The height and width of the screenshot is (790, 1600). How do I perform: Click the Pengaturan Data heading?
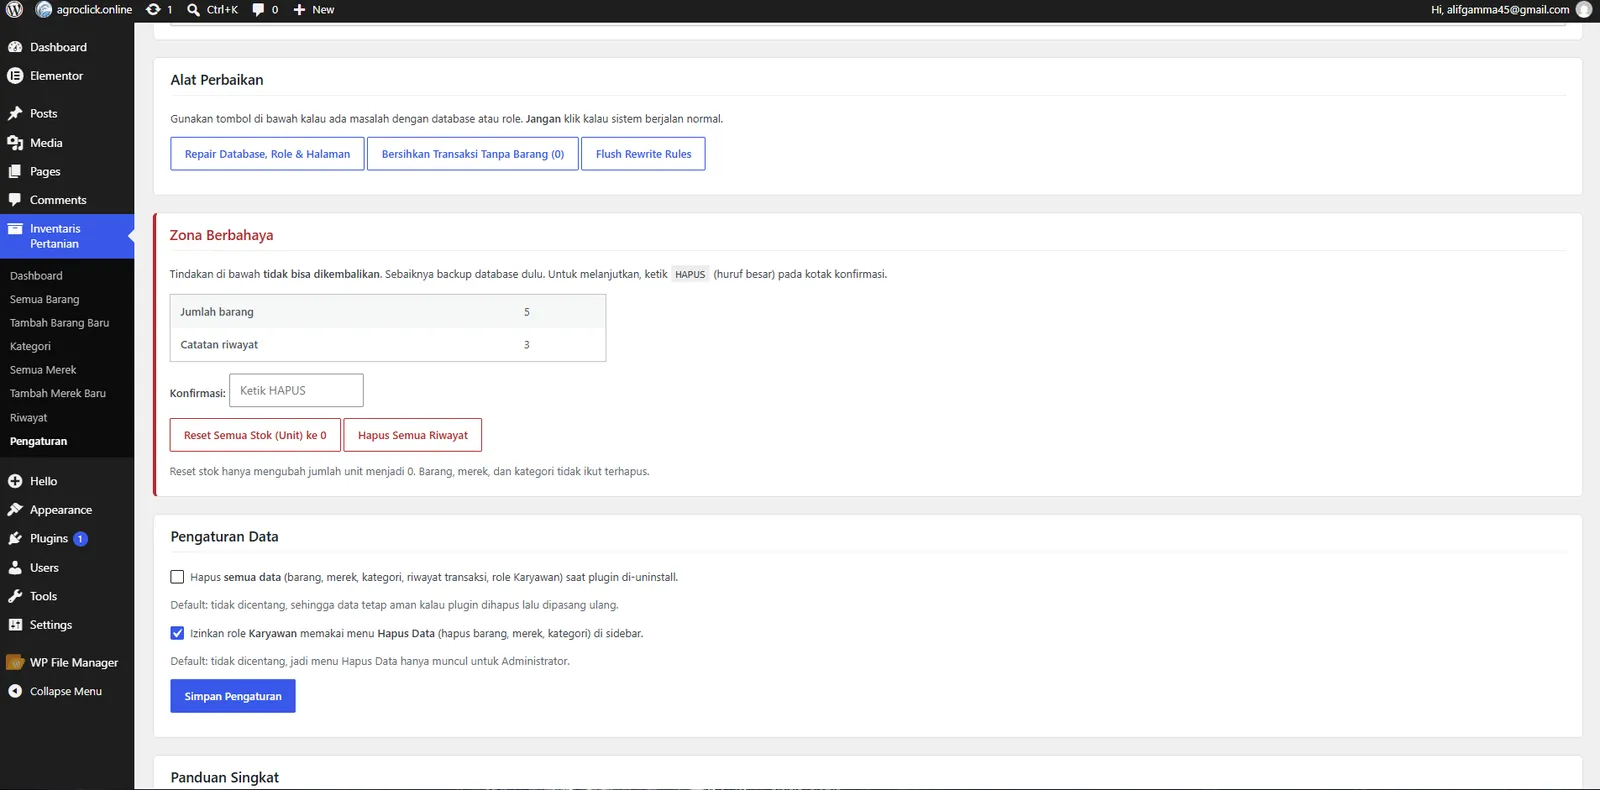[x=224, y=537]
